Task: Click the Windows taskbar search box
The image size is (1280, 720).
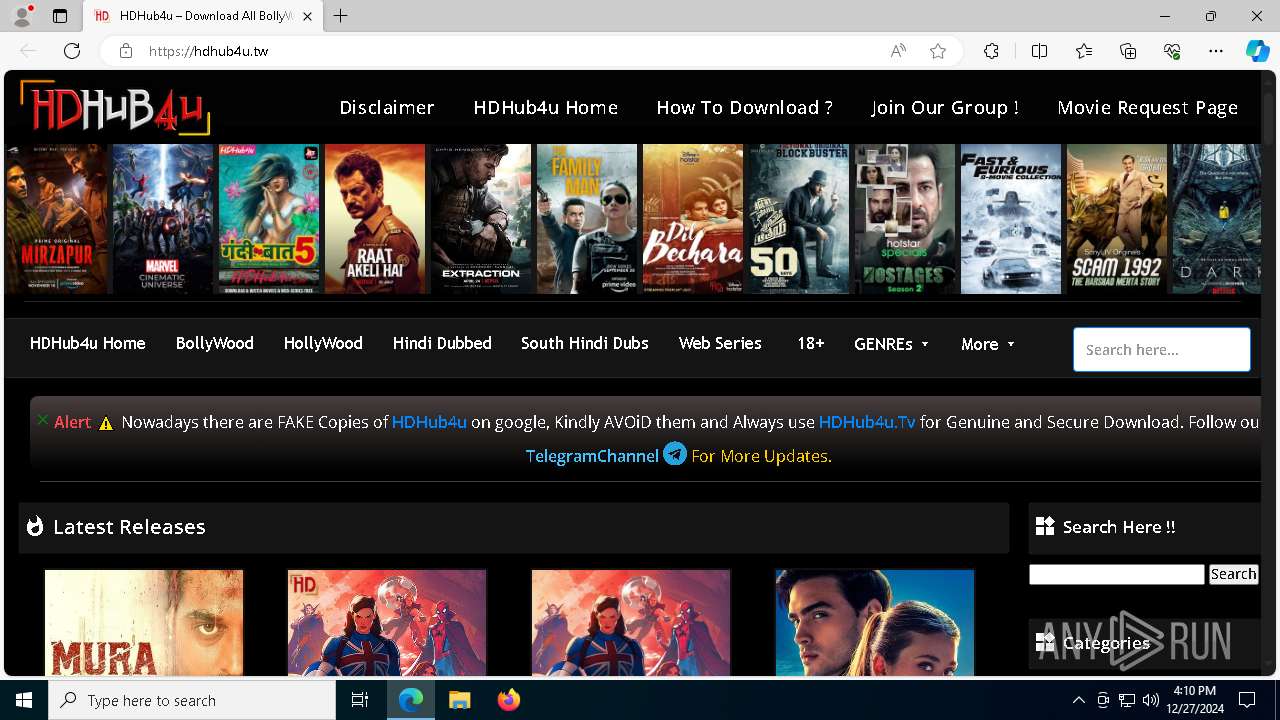Action: [x=192, y=700]
